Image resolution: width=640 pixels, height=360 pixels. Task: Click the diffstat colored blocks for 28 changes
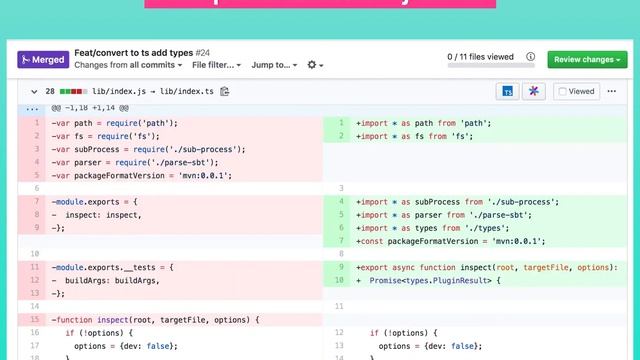73,91
